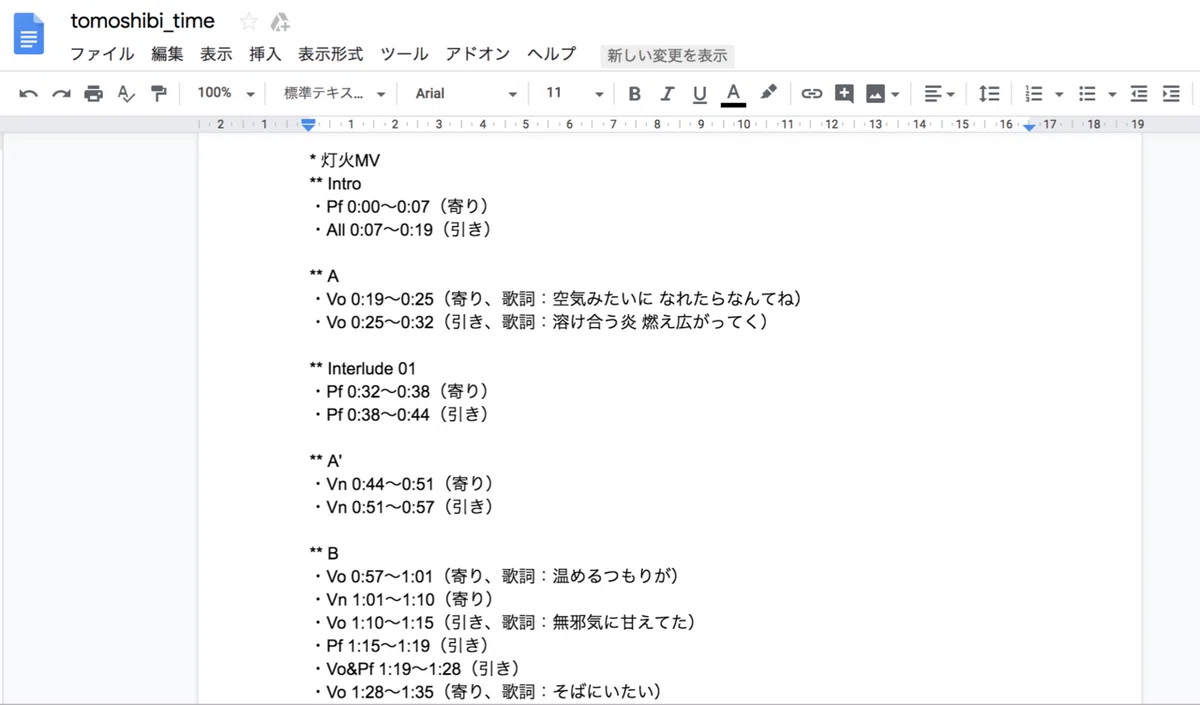Click the 新しい変更を表示 button
Viewport: 1200px width, 705px height.
point(667,56)
